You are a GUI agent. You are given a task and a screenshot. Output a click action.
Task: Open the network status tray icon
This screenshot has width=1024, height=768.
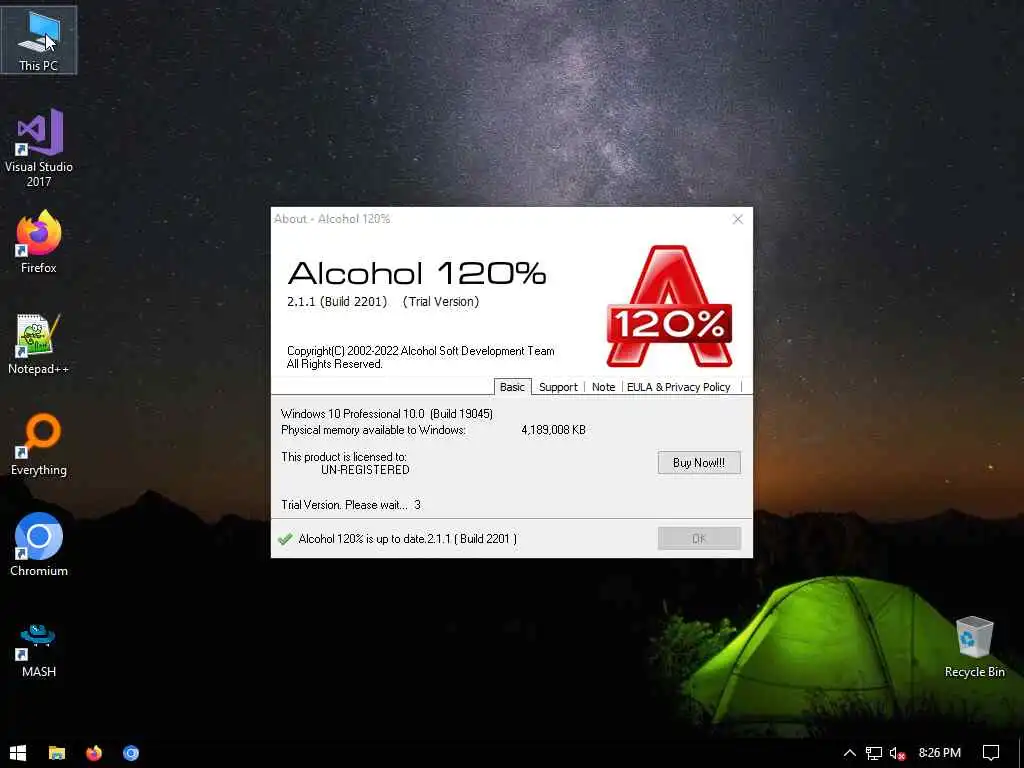[x=874, y=753]
